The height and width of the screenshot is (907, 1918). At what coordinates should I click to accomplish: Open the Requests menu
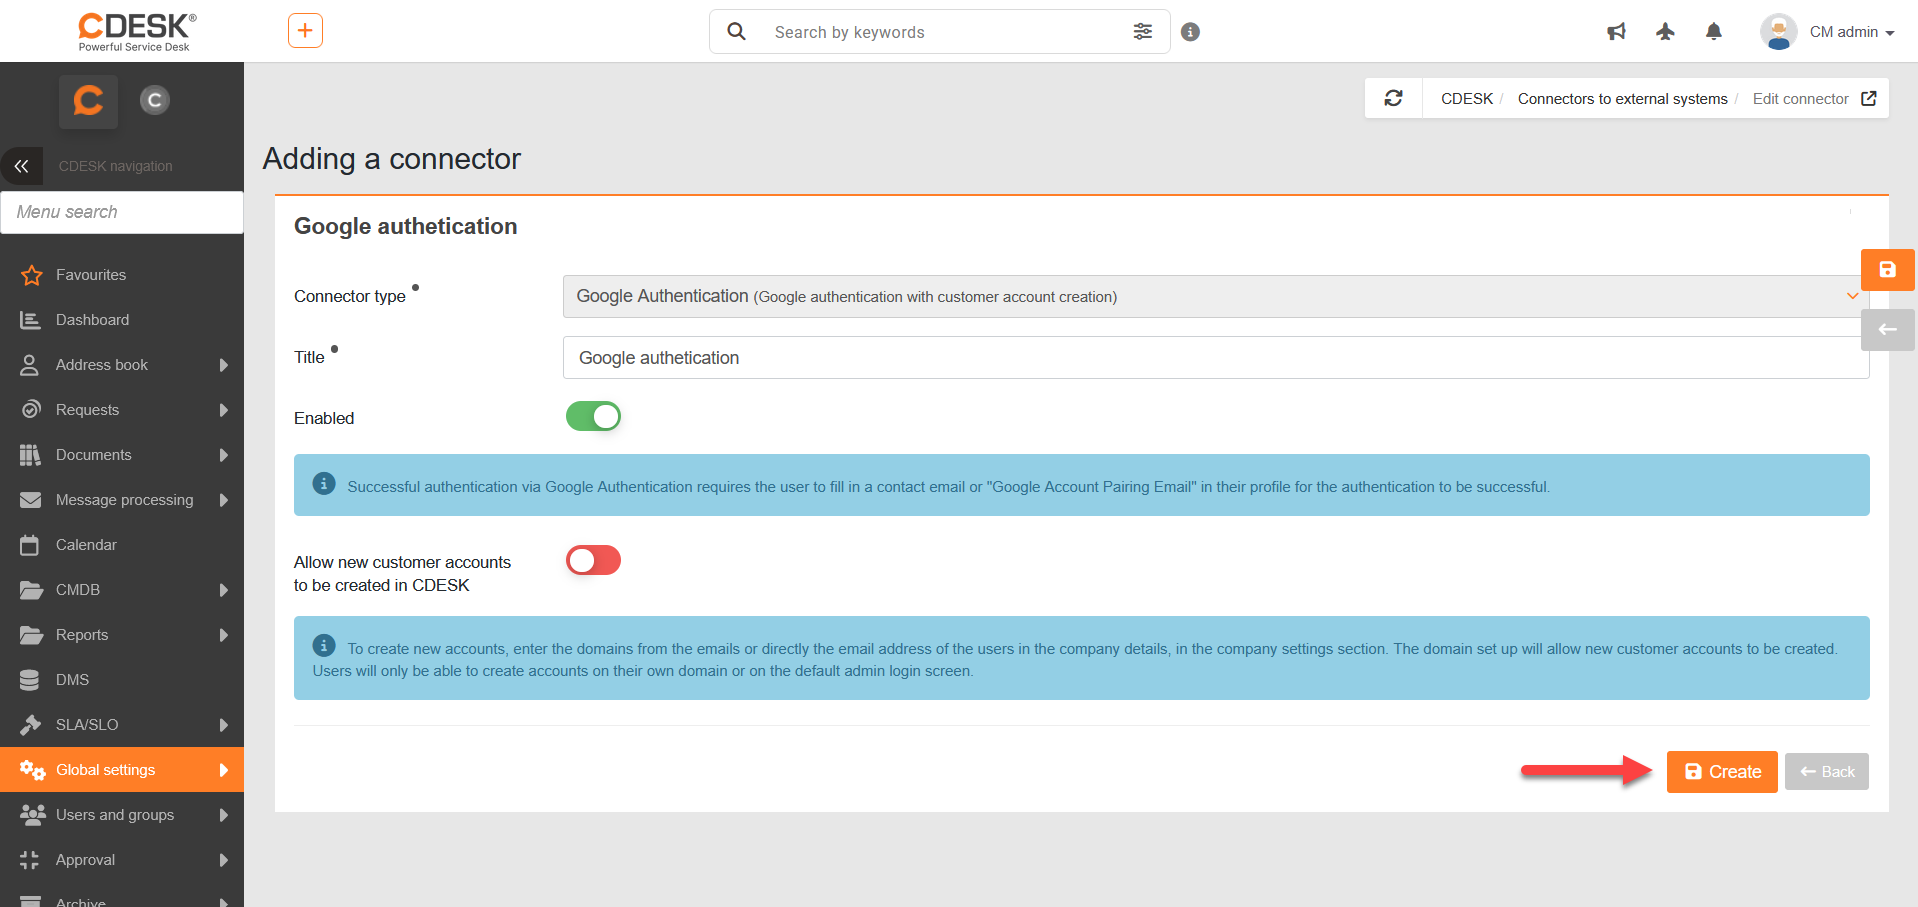coord(87,410)
